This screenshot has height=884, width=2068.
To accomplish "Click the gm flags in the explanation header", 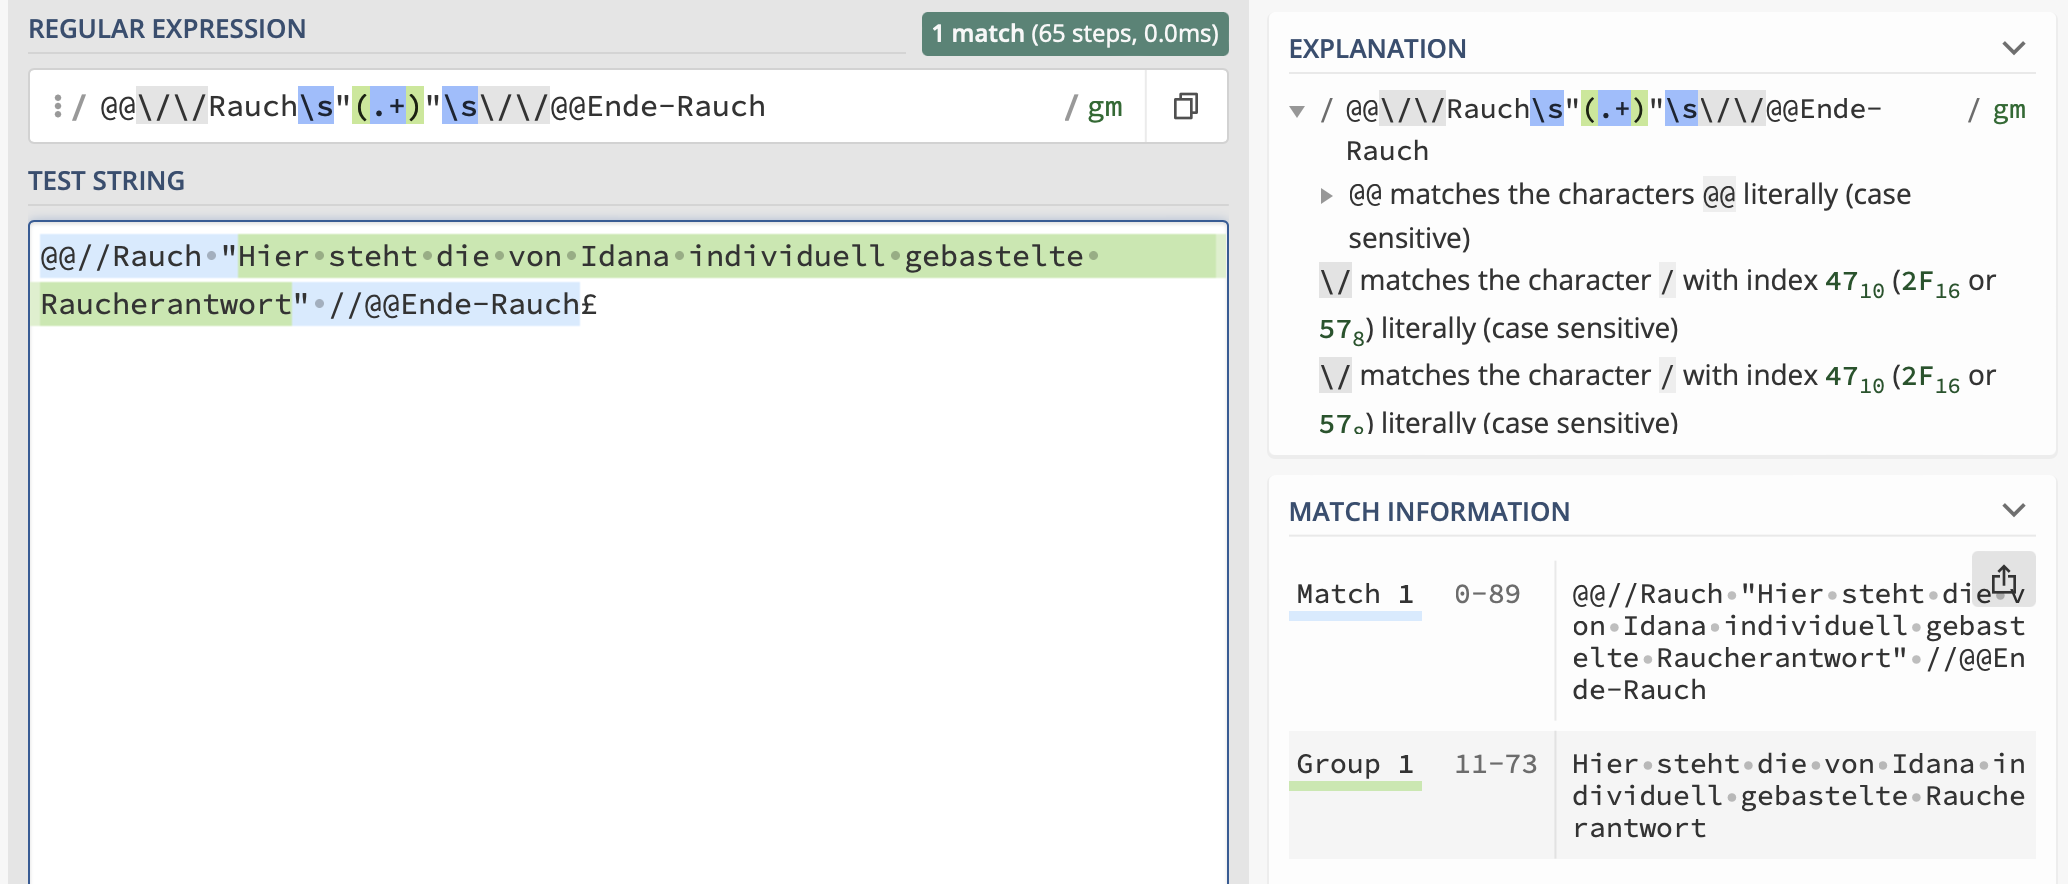I will (2008, 110).
